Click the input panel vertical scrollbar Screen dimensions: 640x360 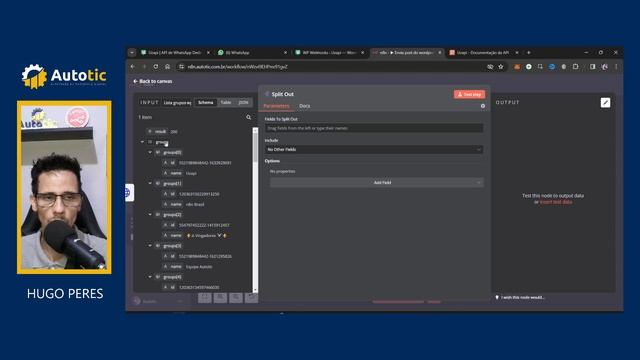(255, 209)
